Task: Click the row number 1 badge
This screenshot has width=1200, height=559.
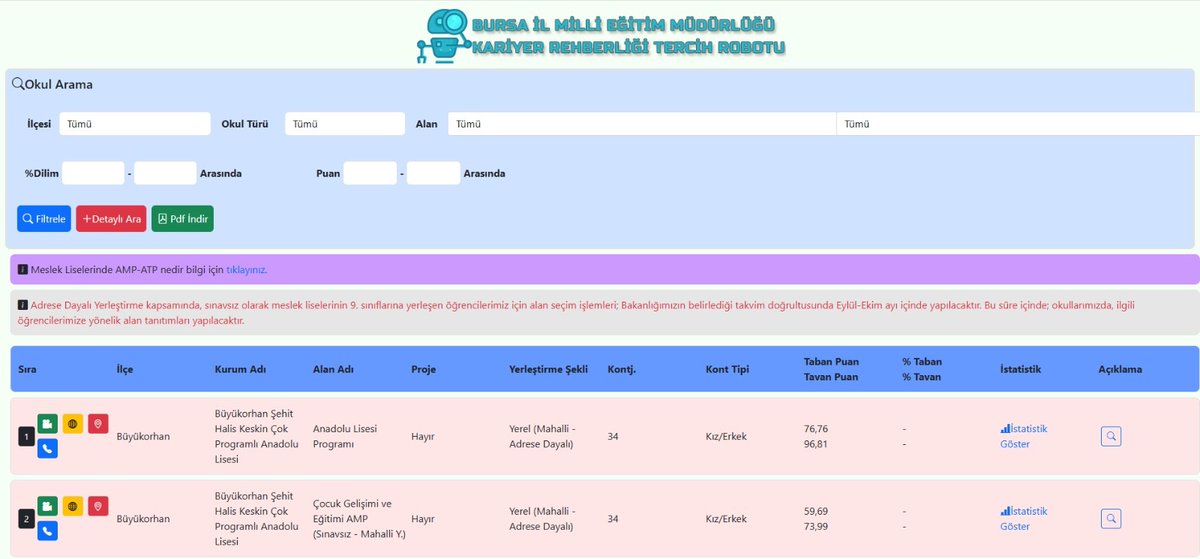Action: tap(25, 436)
